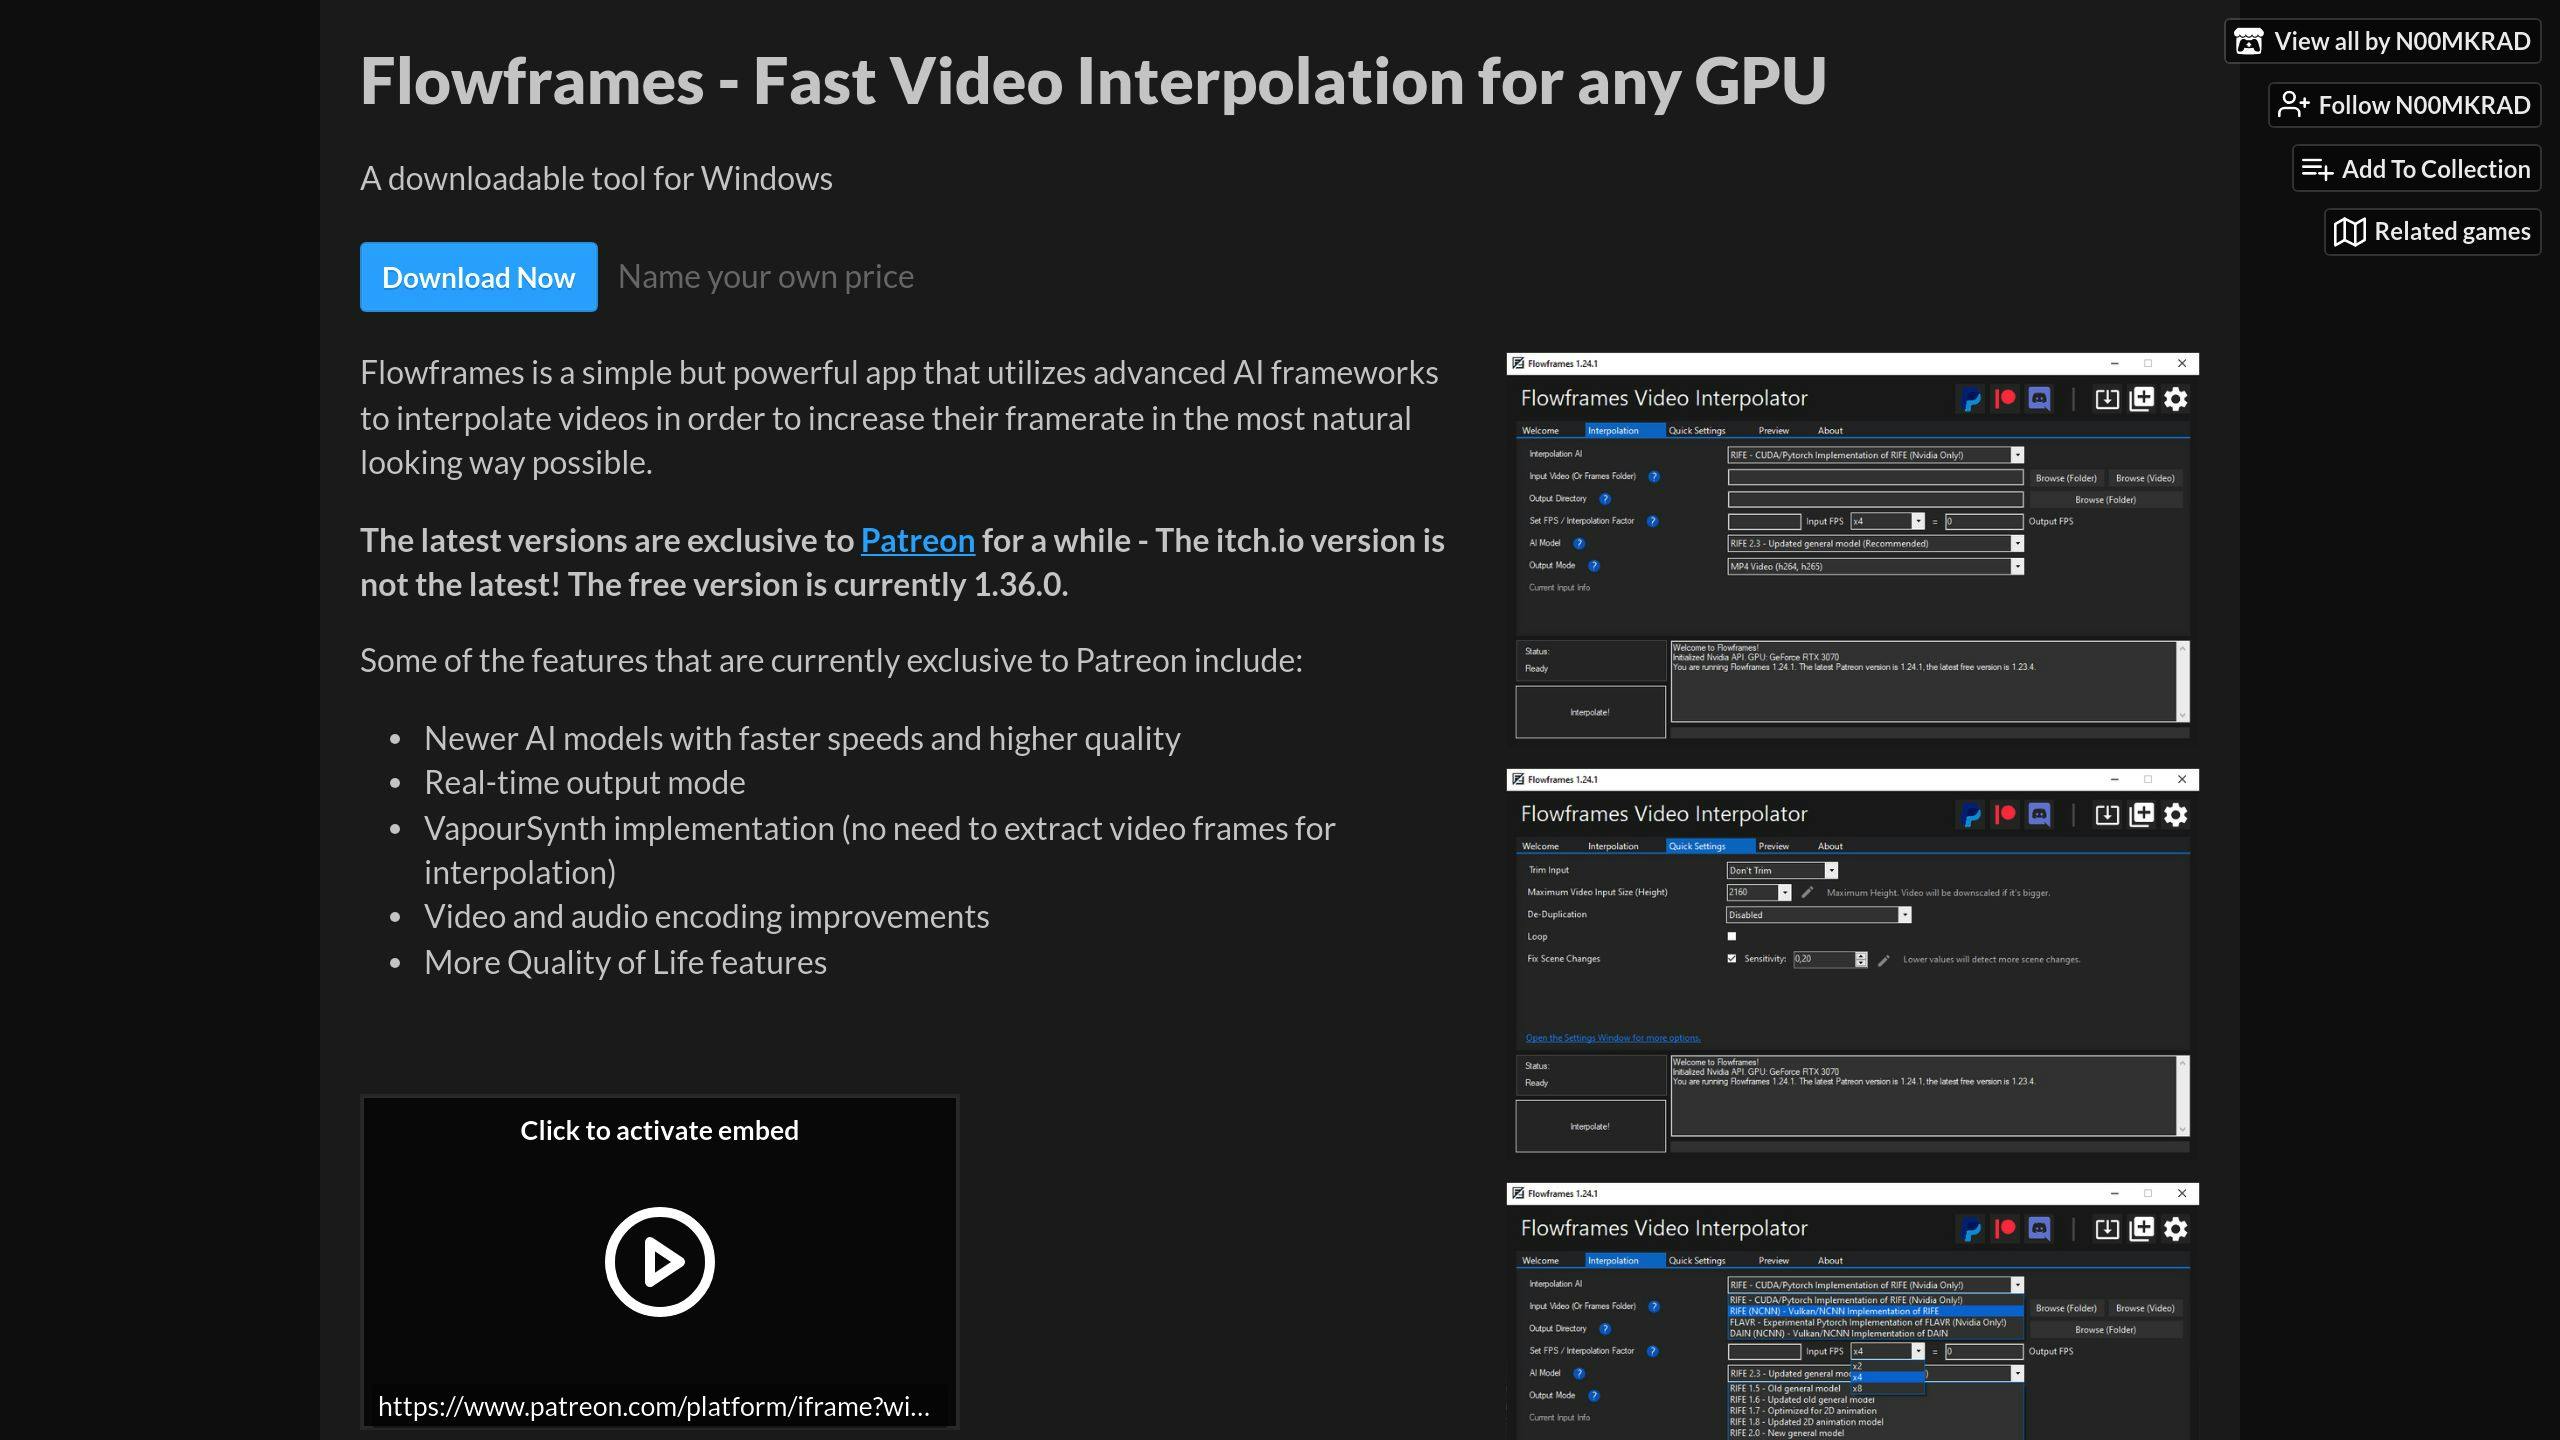Viewport: 2560px width, 1440px height.
Task: Click the download-arrow box icon in the first app screenshot
Action: tap(2107, 399)
